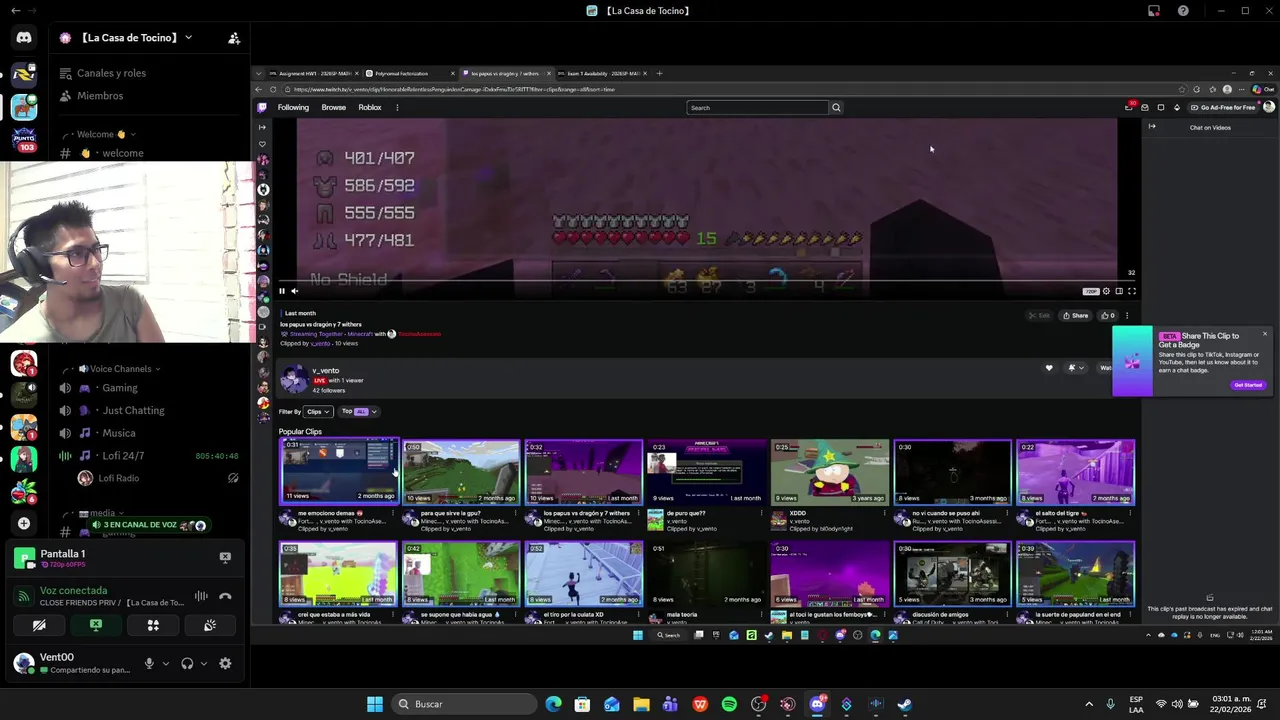This screenshot has height=720, width=1280.
Task: Click Get Started in badge promo
Action: click(x=1248, y=385)
